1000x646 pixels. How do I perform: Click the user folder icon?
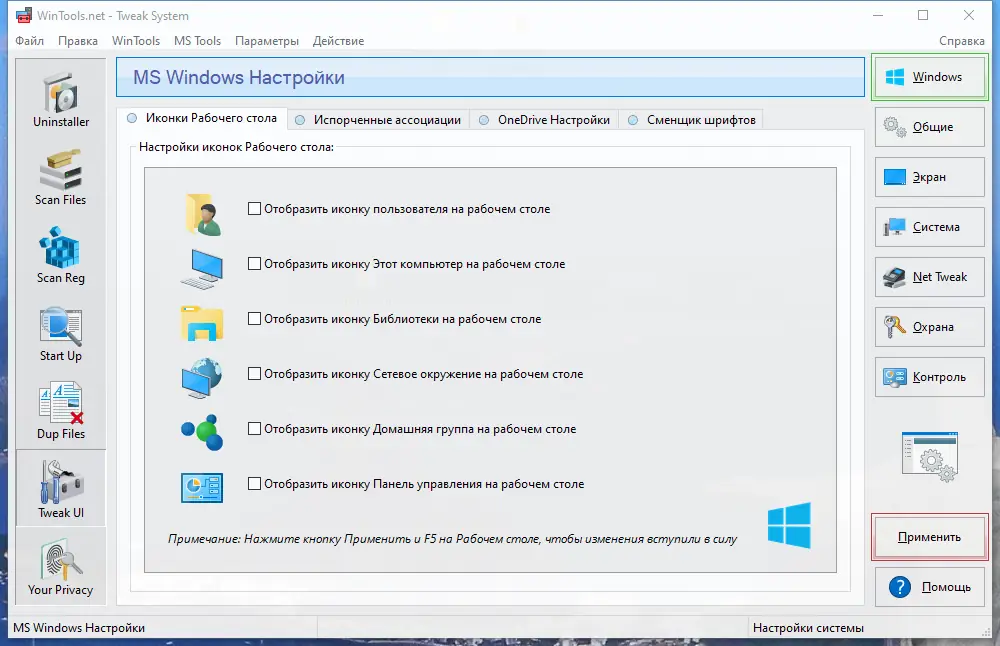(203, 214)
